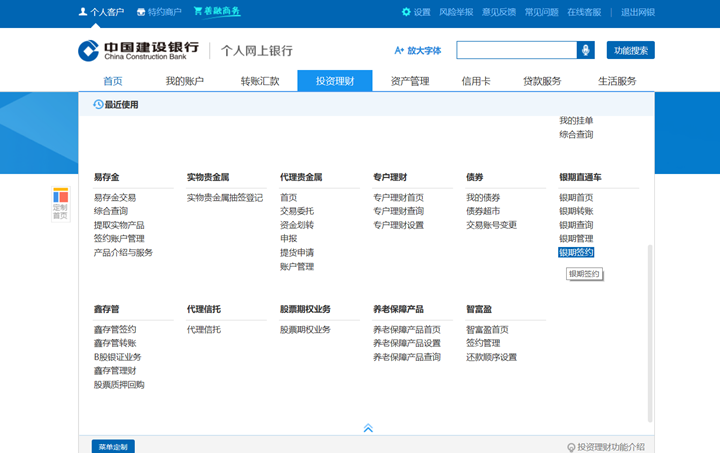Open 实物贵金属抽签登记 link
This screenshot has width=720, height=453.
pos(225,198)
